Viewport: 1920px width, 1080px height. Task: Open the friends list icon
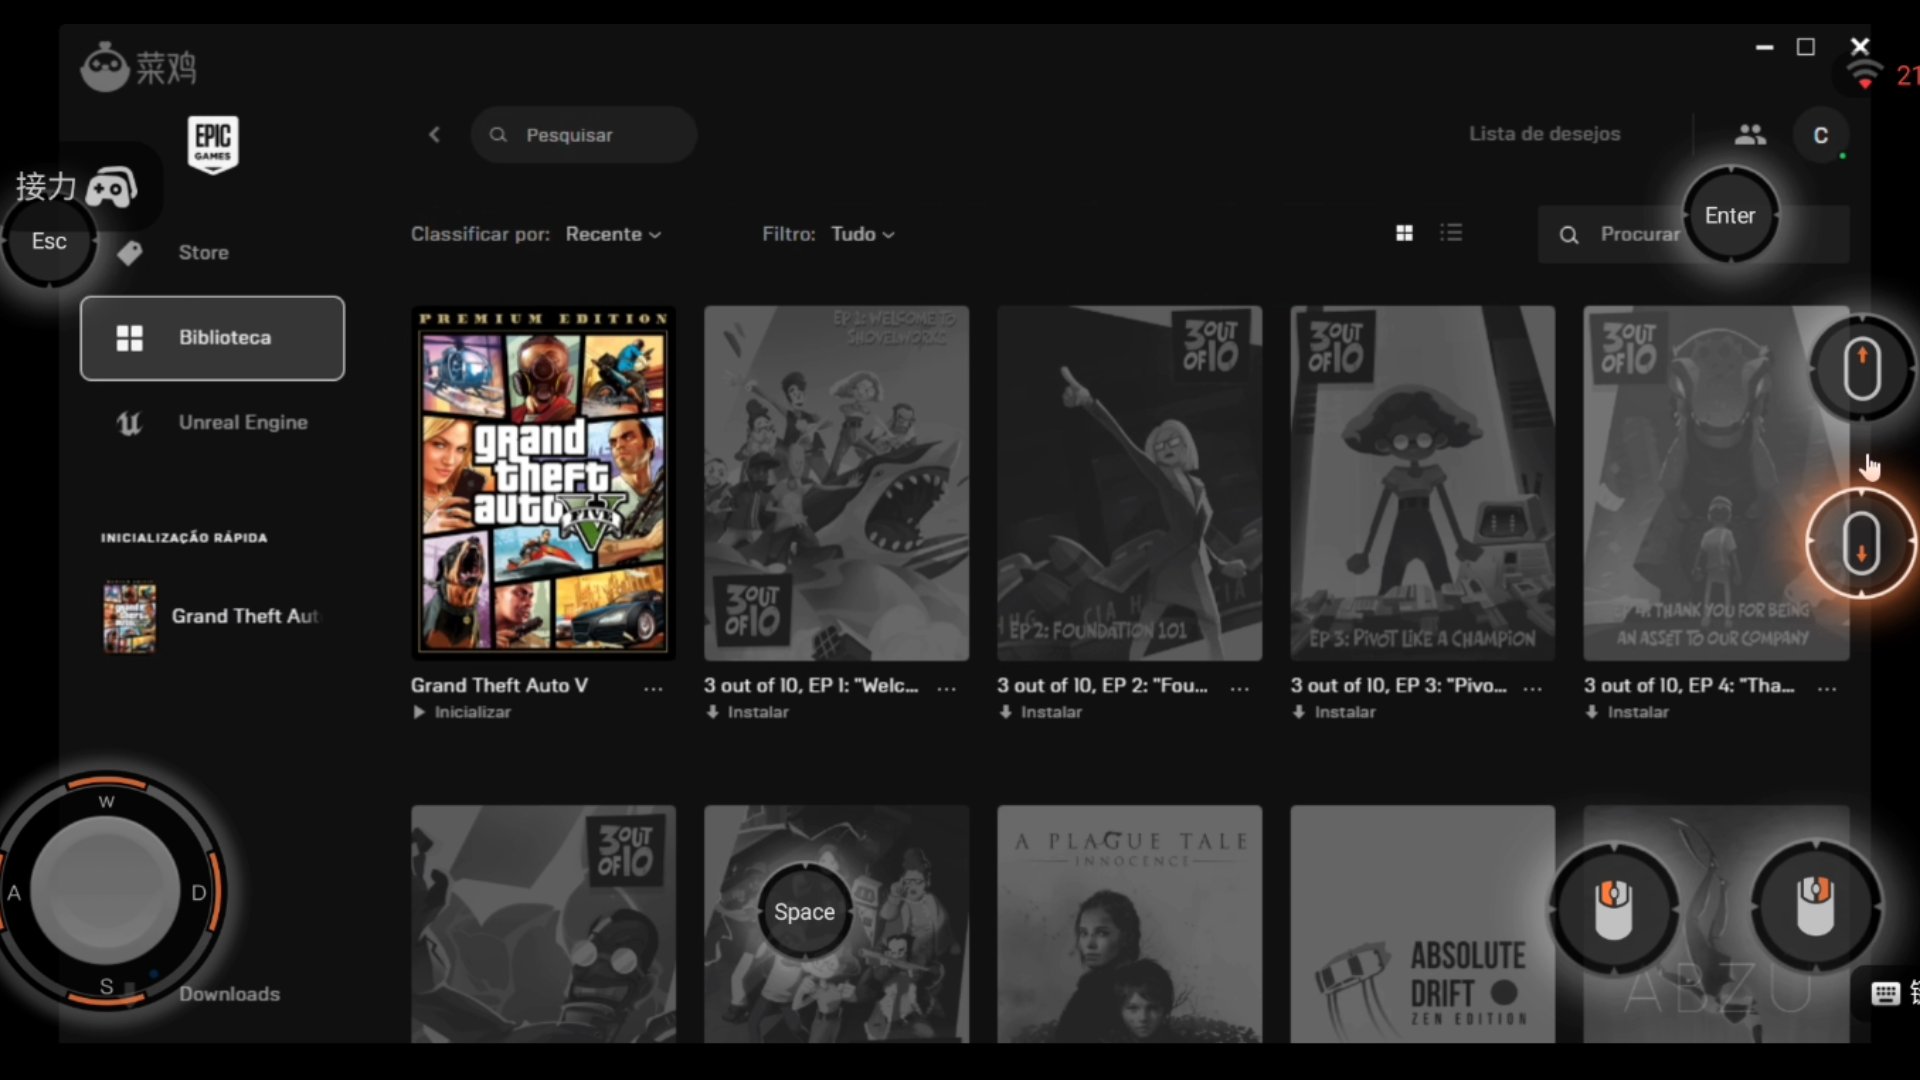click(1749, 135)
